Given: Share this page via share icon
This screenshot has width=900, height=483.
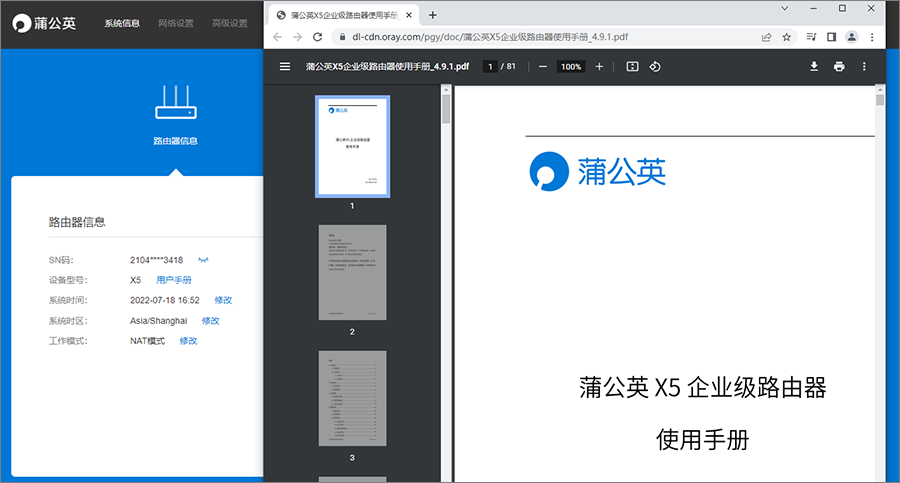Looking at the screenshot, I should click(x=766, y=37).
